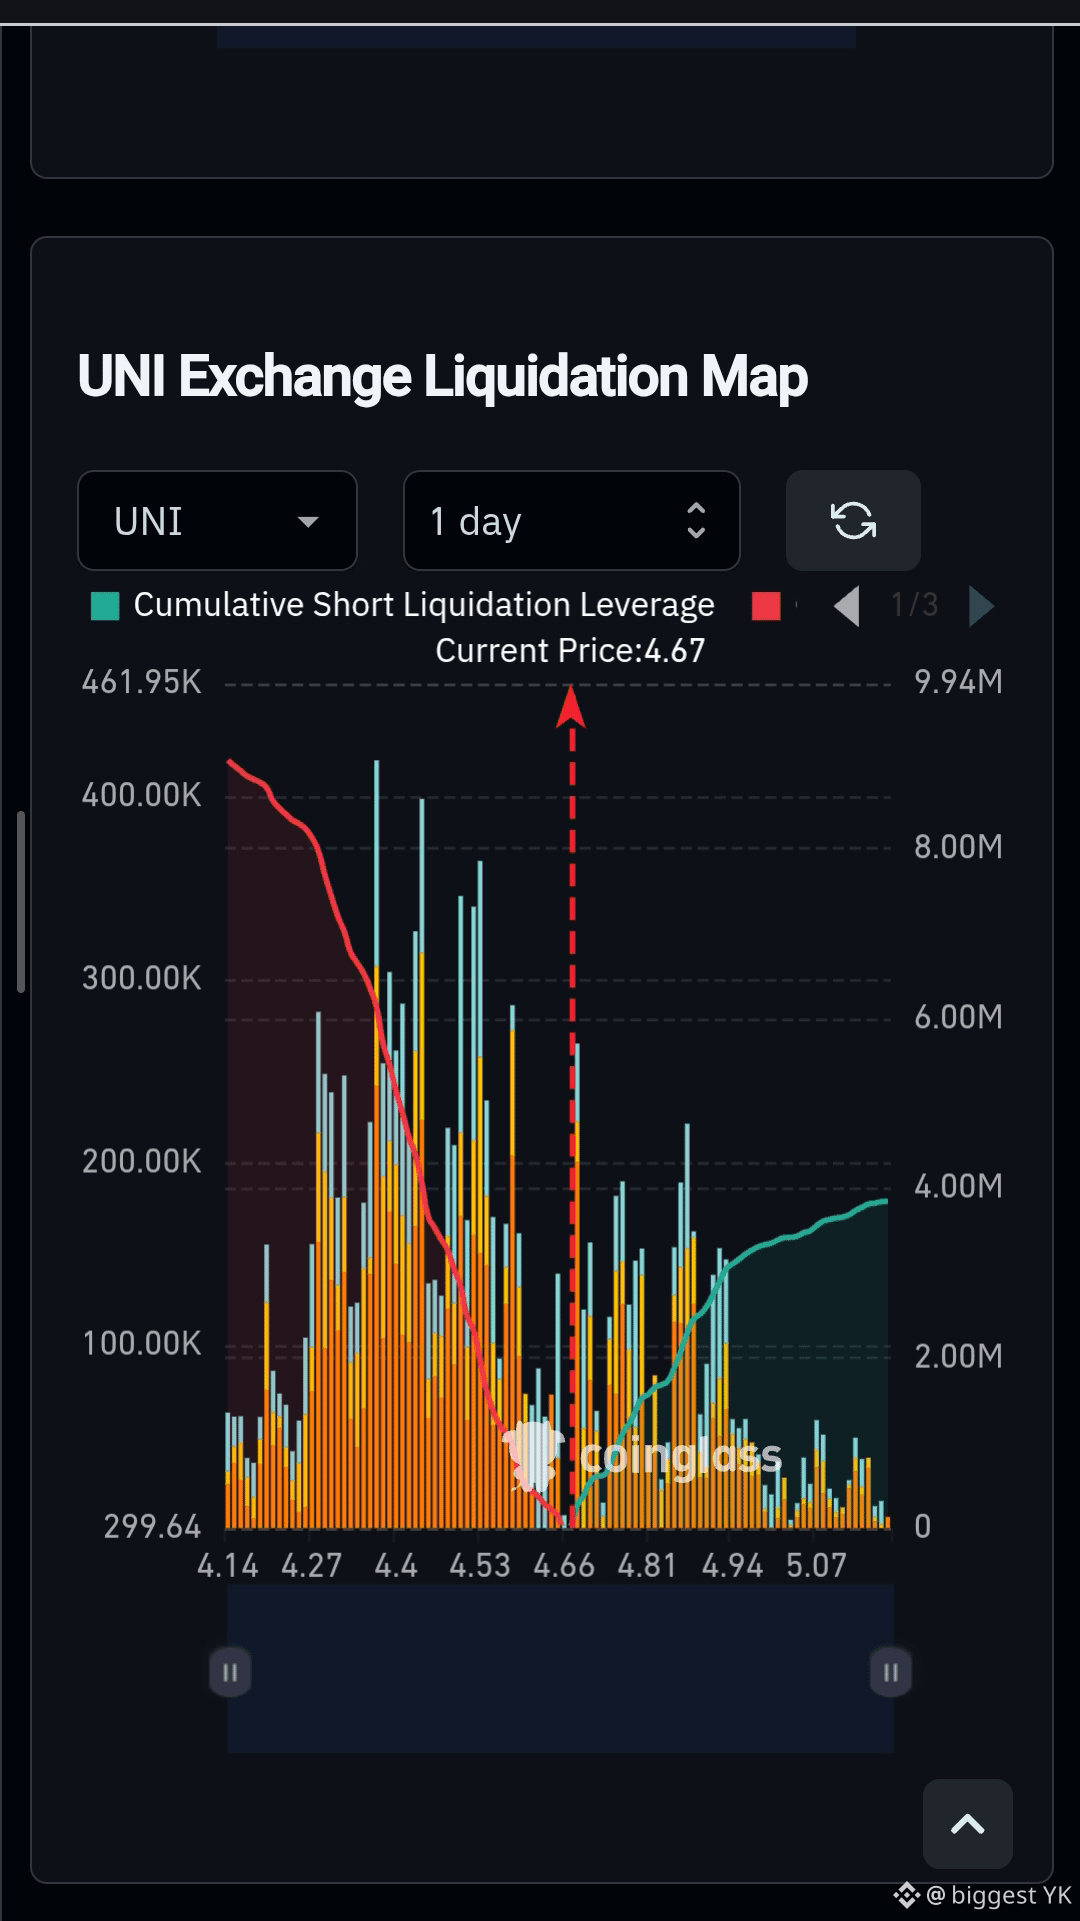Click the 200.00K left axis label

pyautogui.click(x=141, y=1161)
